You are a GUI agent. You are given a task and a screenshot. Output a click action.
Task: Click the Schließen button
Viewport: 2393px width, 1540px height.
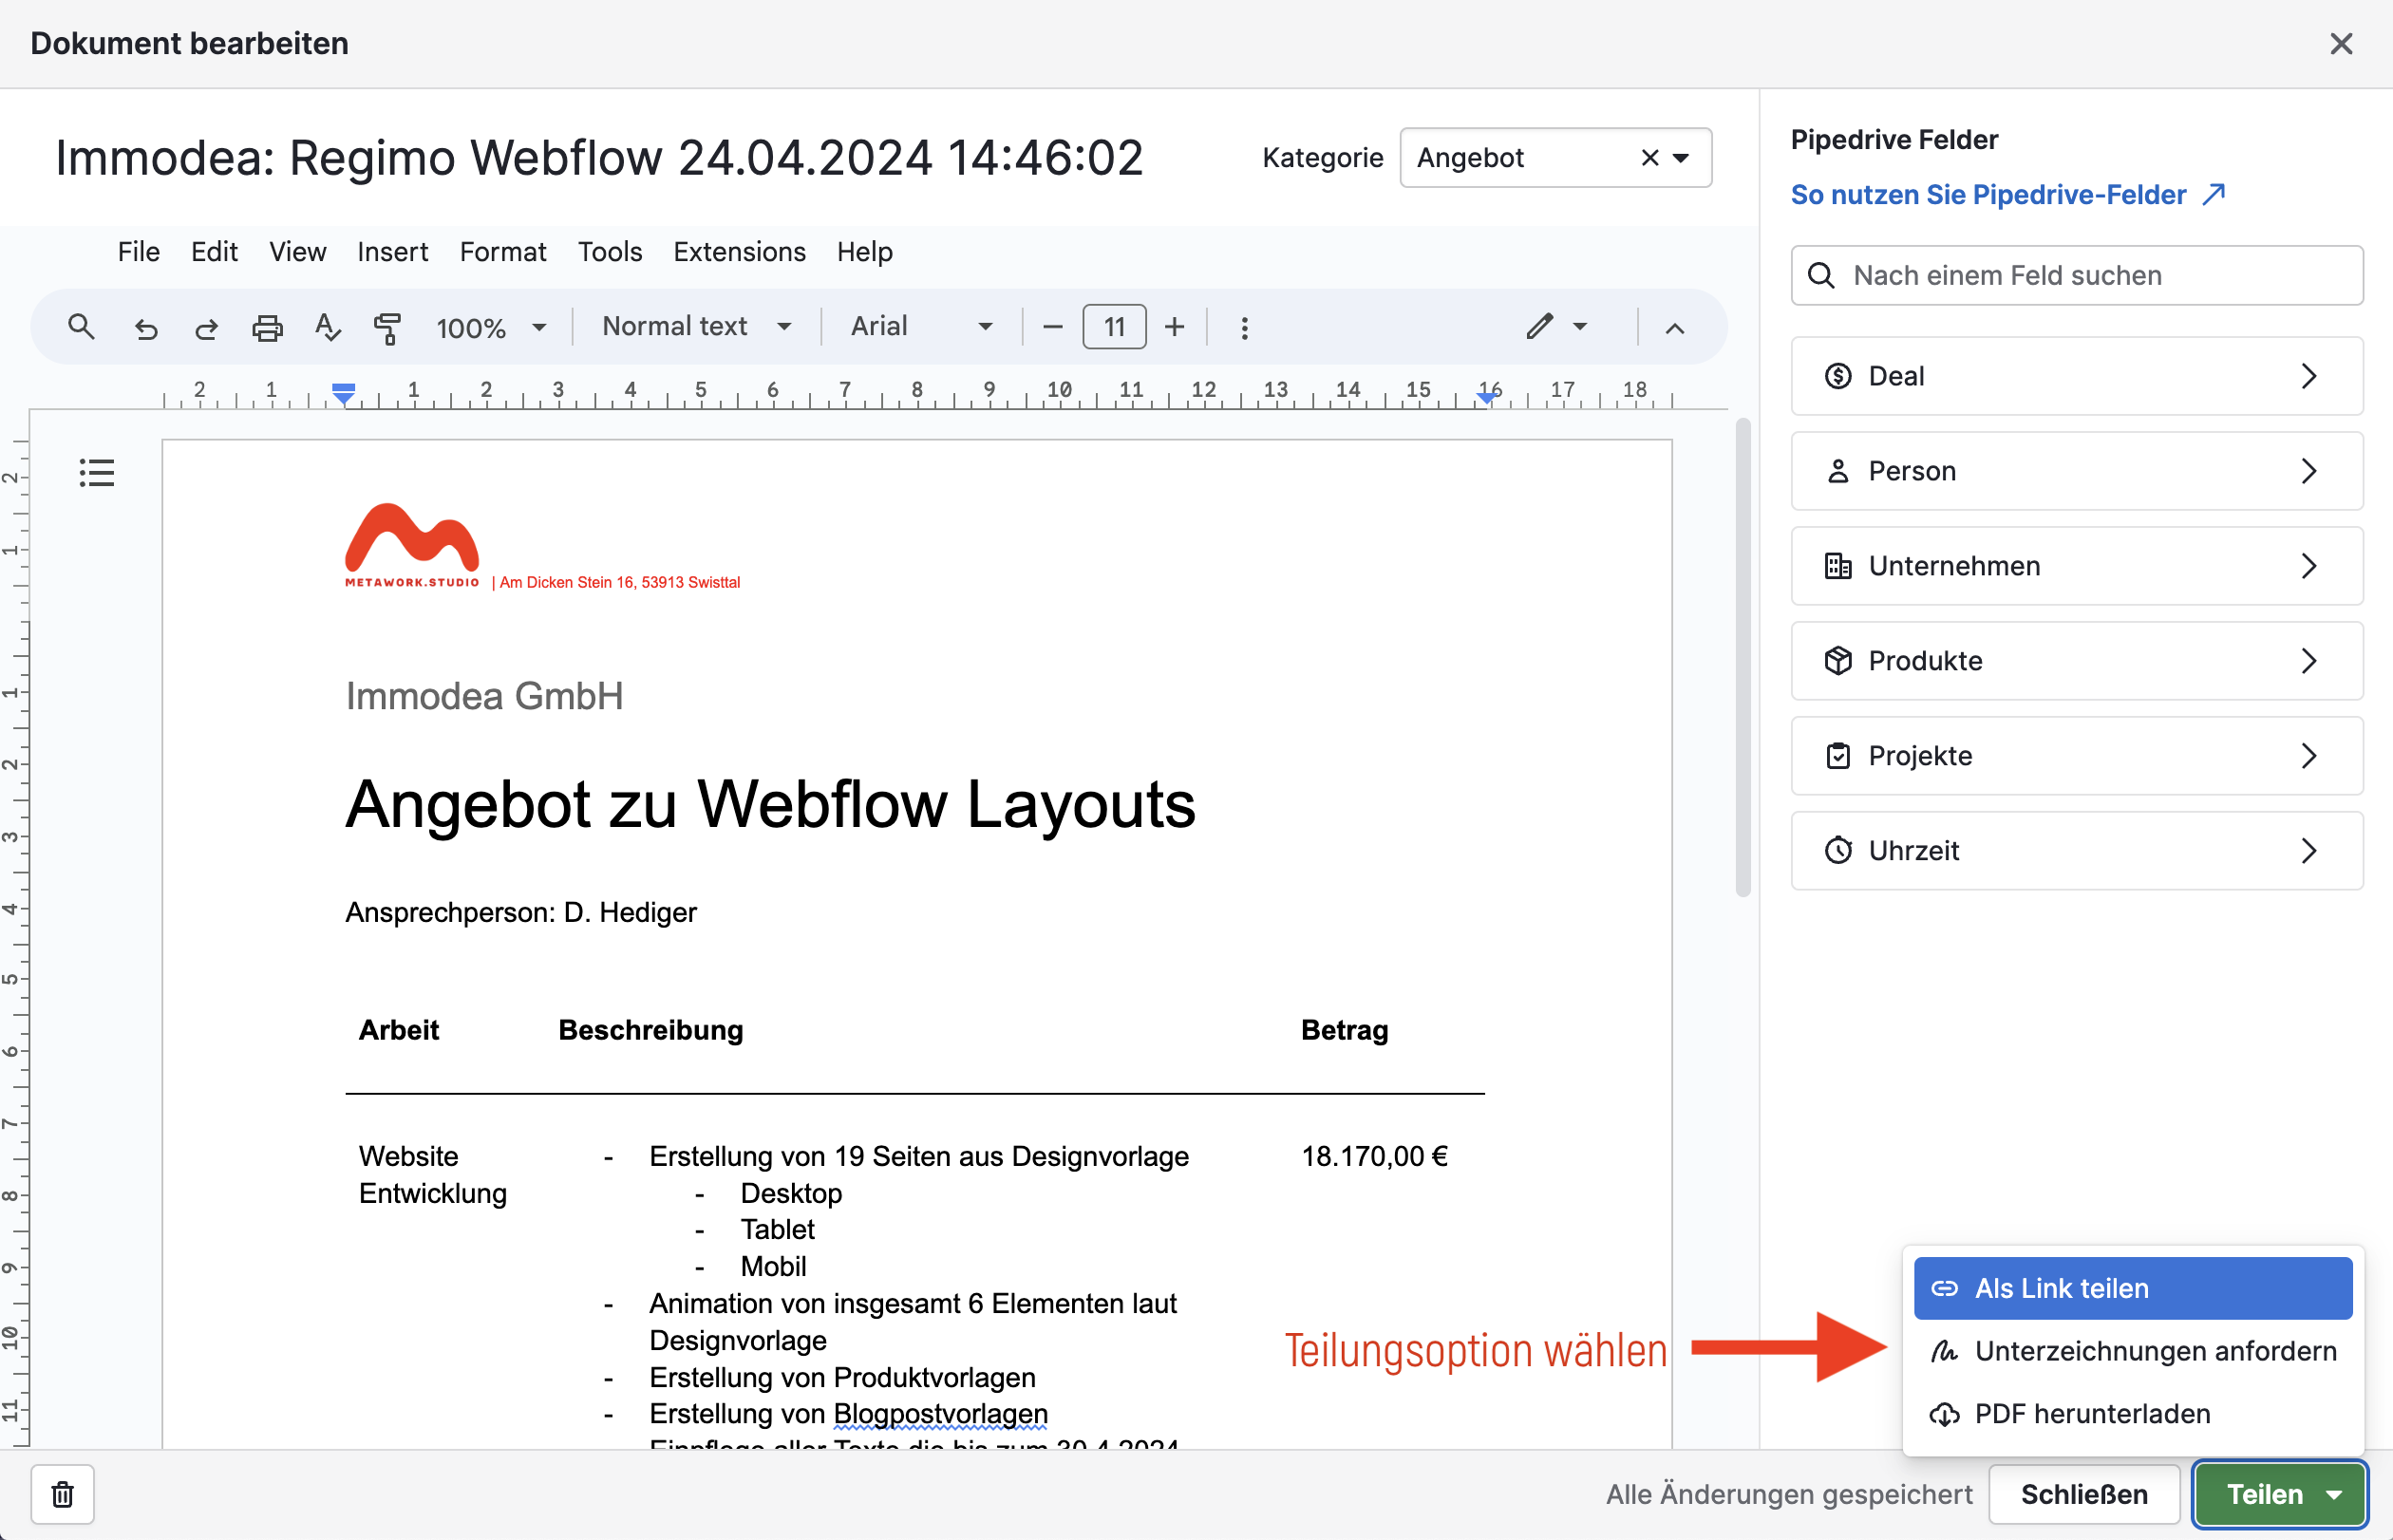pos(2083,1494)
